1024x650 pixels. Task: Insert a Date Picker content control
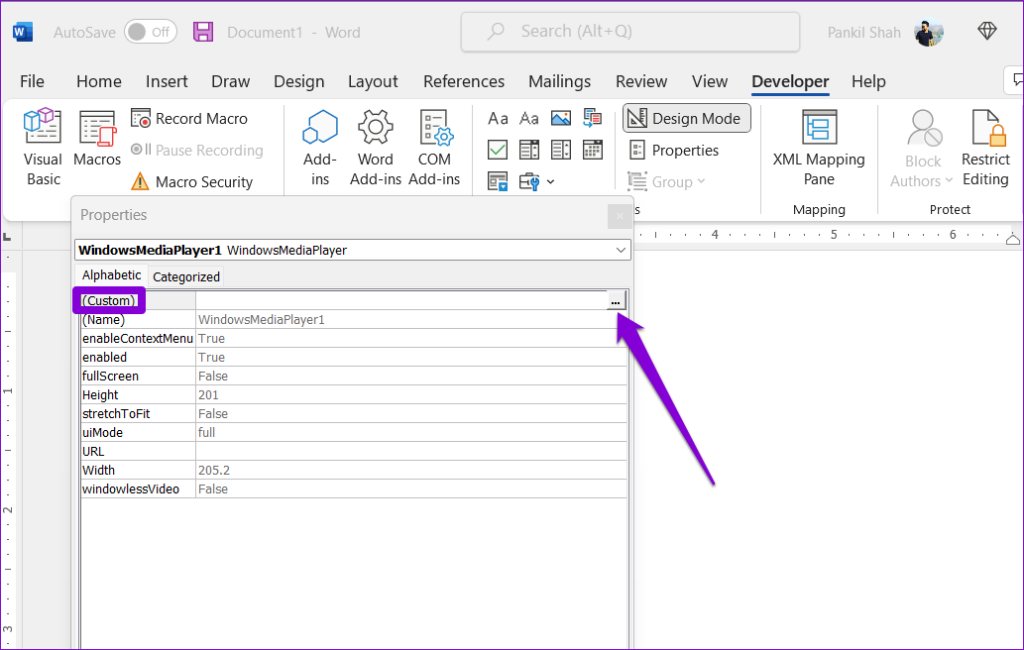point(593,147)
